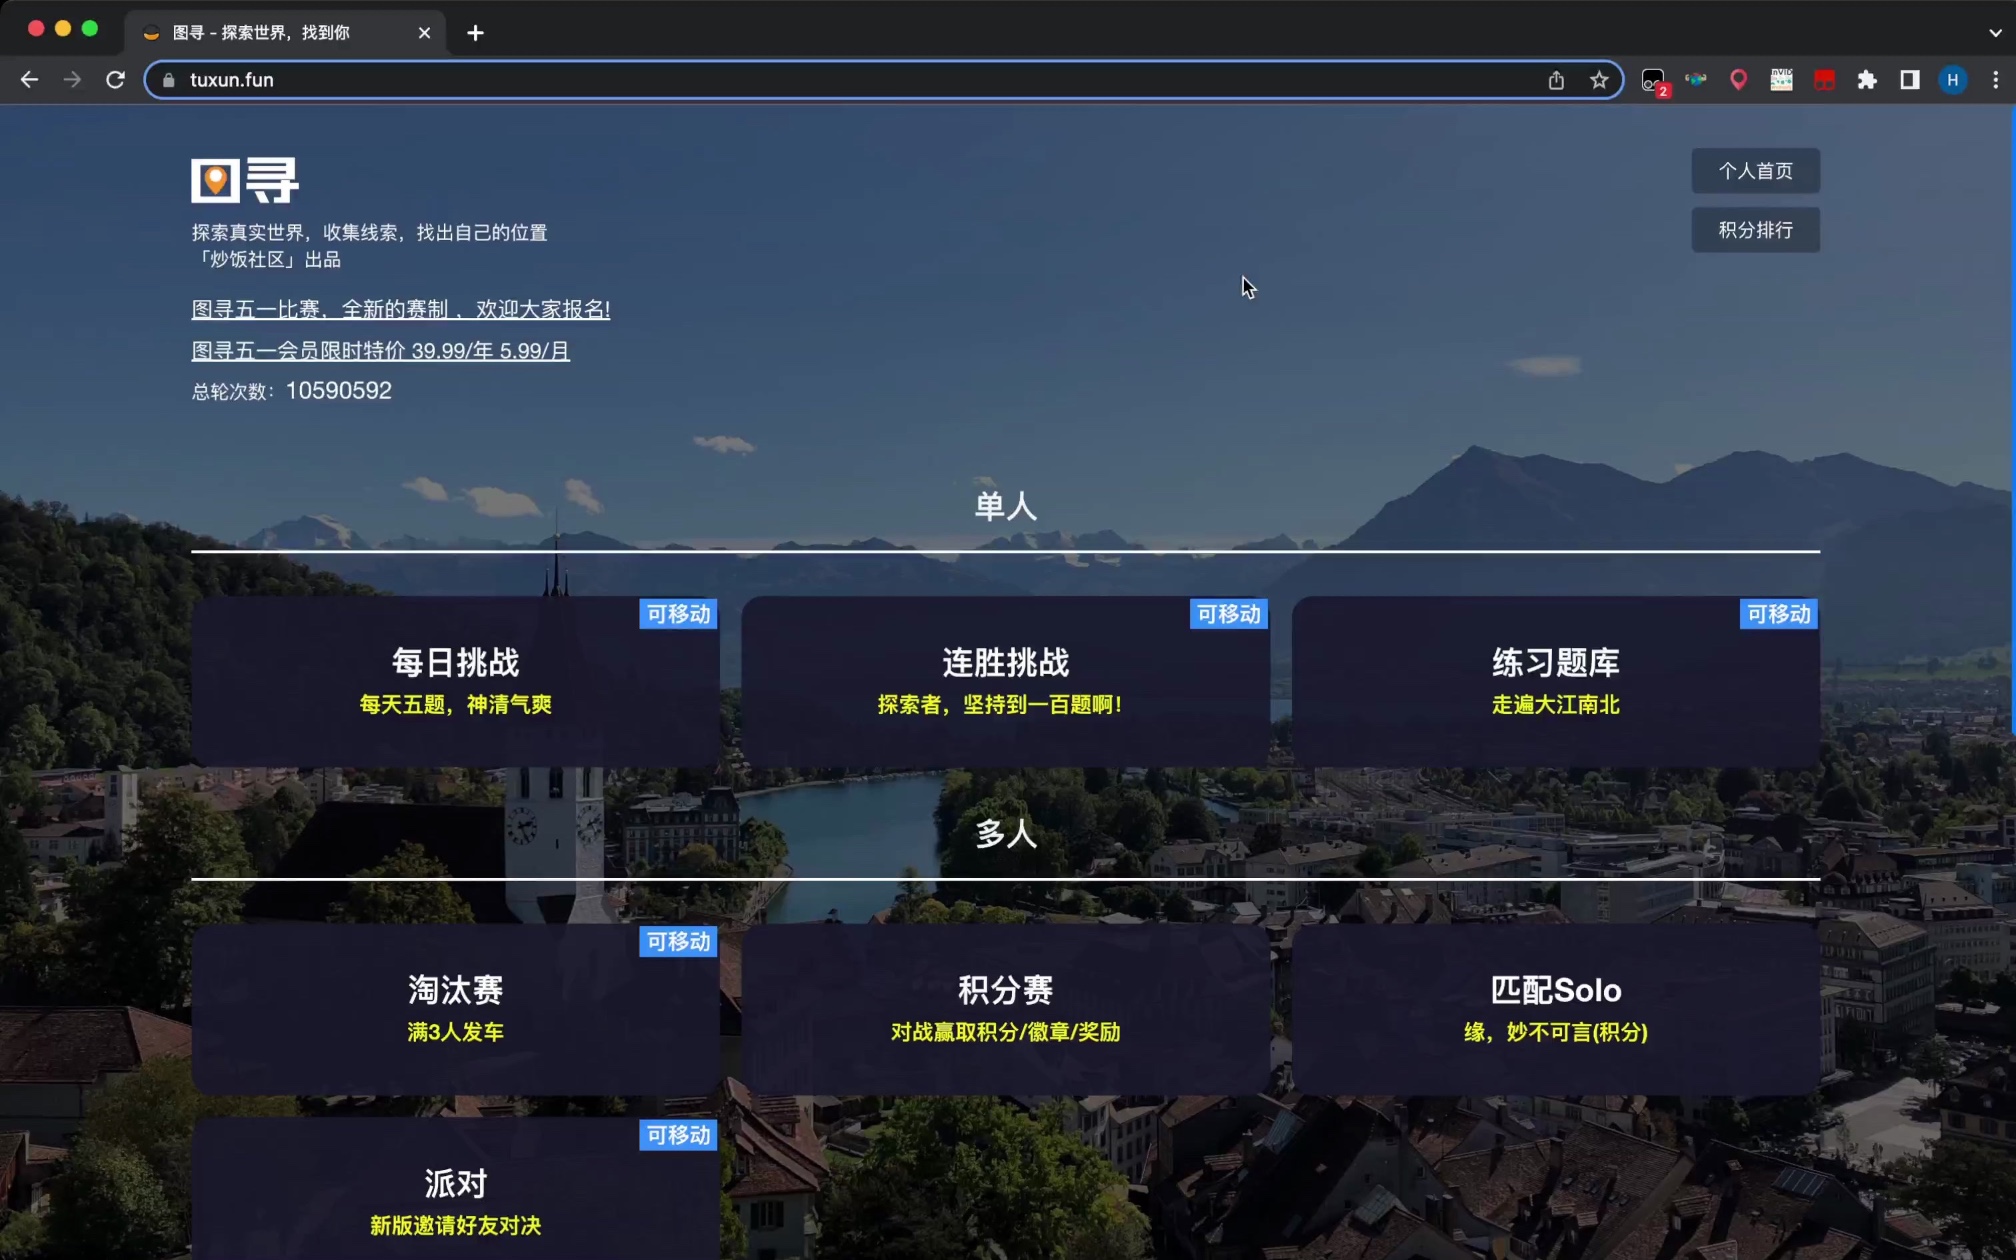This screenshot has width=2016, height=1260.
Task: Click the share icon in the address bar
Action: [x=1556, y=80]
